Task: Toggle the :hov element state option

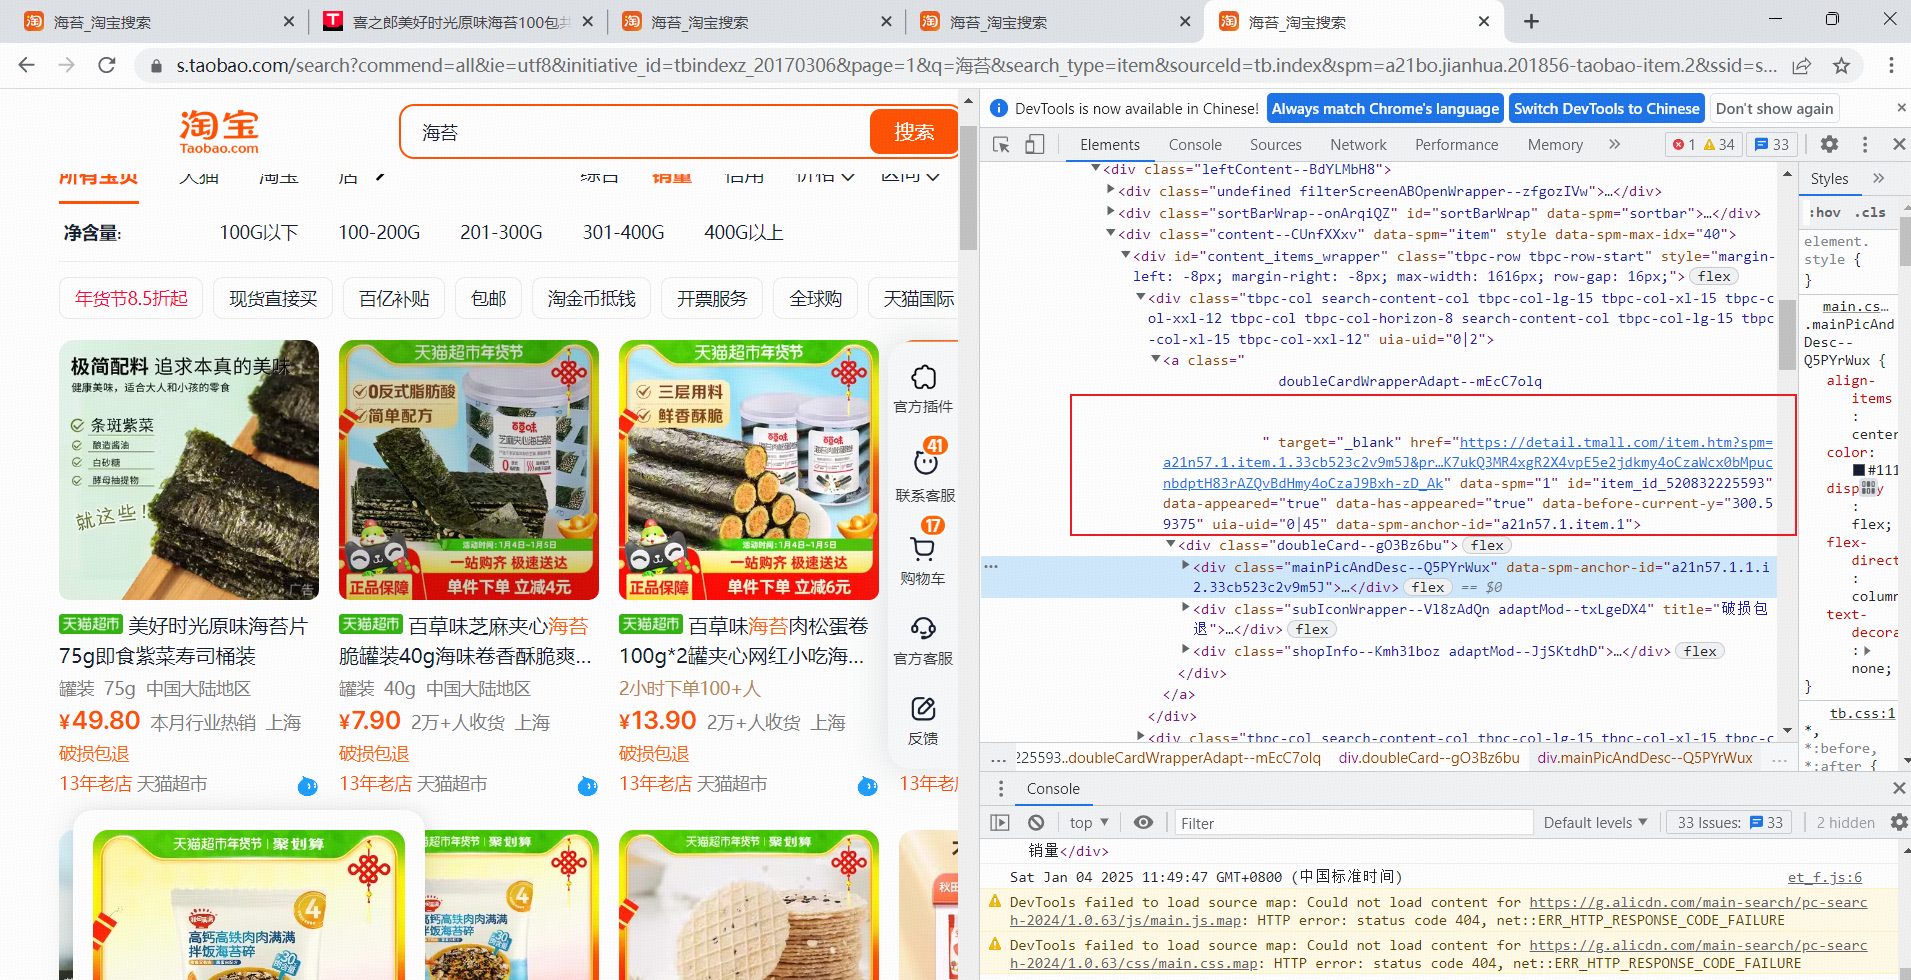Action: point(1825,212)
